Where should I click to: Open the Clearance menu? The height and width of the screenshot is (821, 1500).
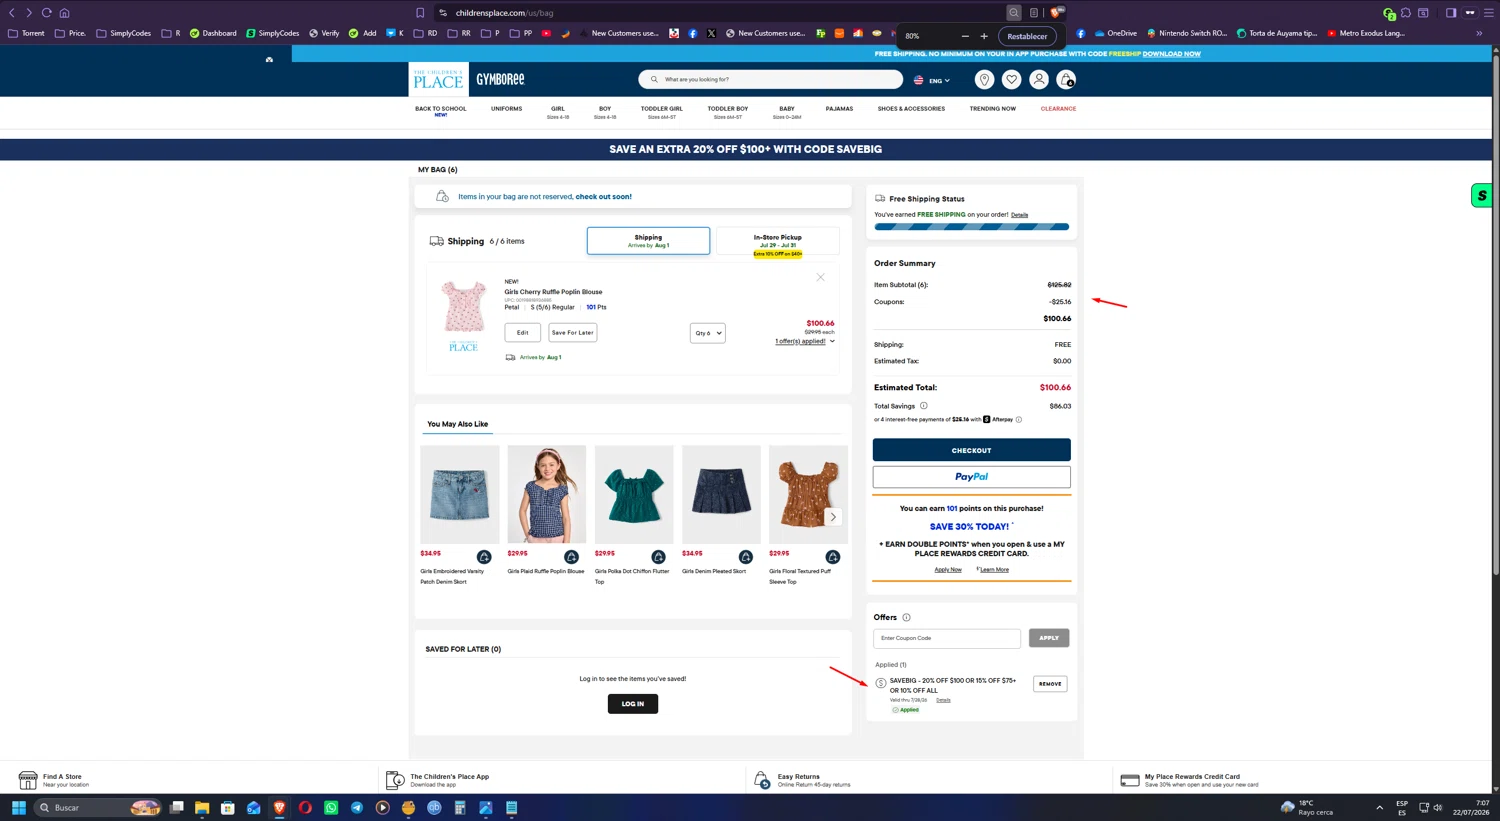click(1058, 109)
